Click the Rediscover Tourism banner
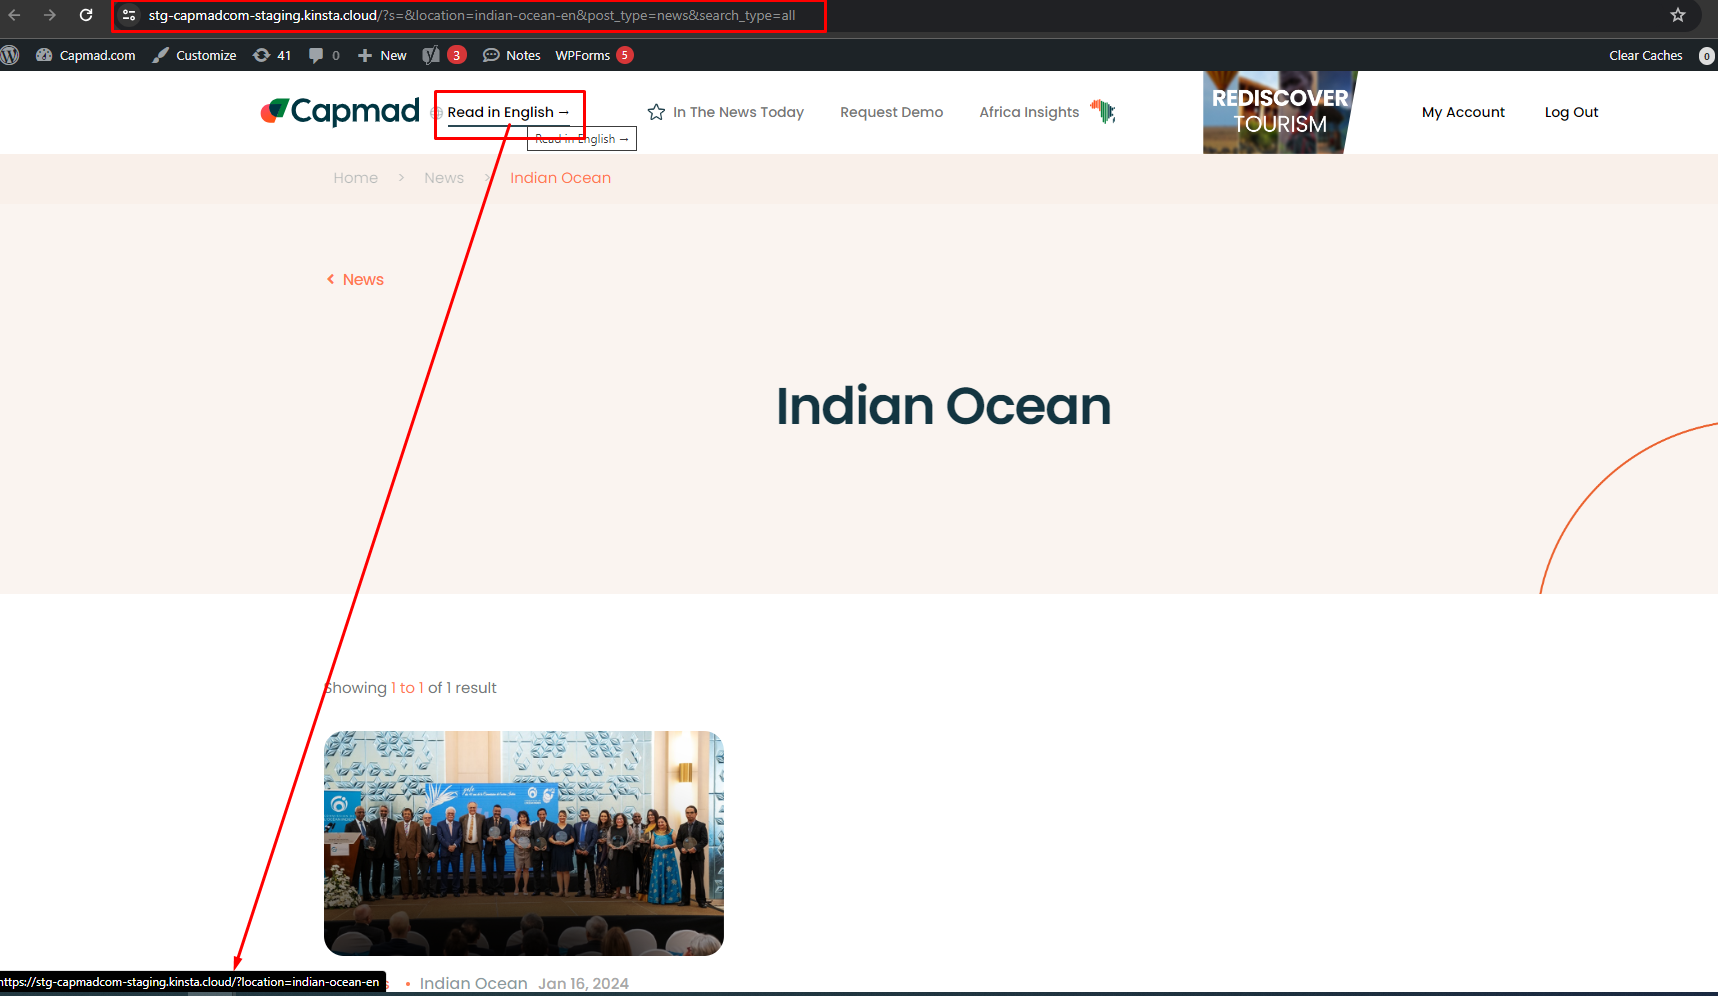This screenshot has width=1718, height=996. (1279, 112)
